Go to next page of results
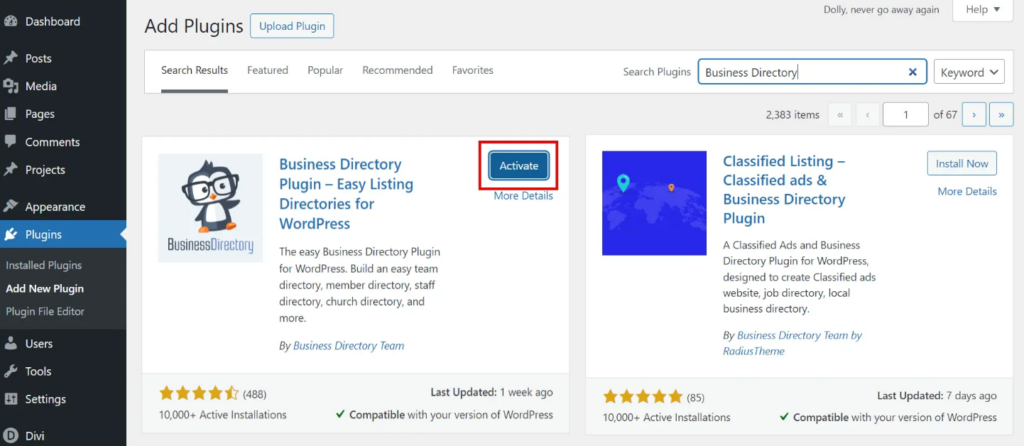This screenshot has height=446, width=1024. 974,115
